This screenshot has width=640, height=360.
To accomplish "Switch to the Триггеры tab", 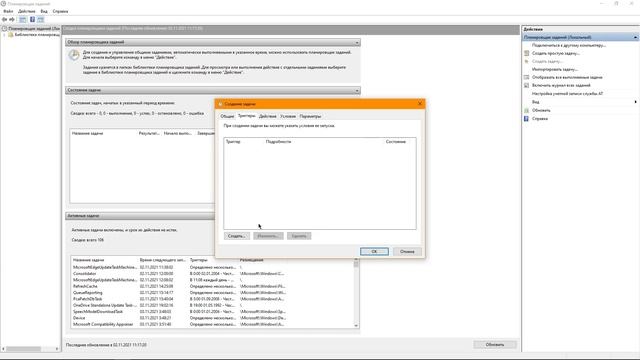I will pos(247,116).
